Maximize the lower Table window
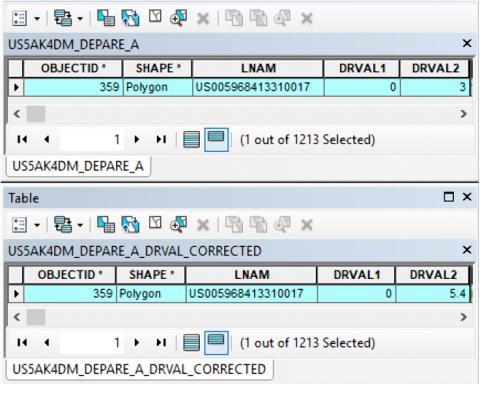Viewport: 480px width, 393px height. 449,197
